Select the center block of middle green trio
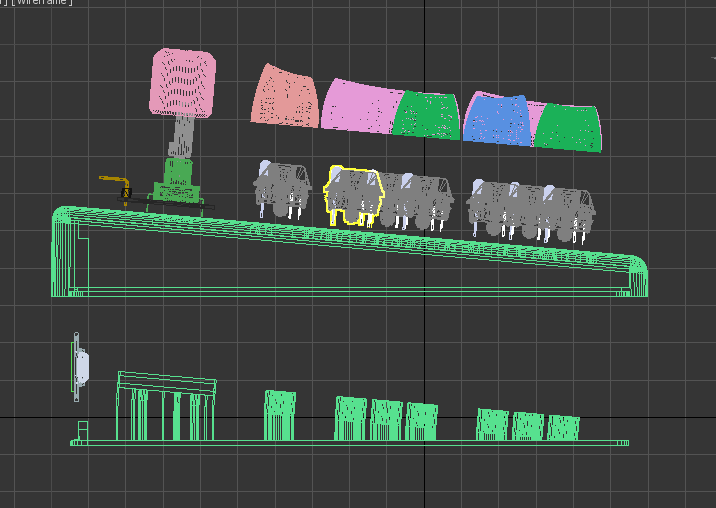Image resolution: width=716 pixels, height=508 pixels. click(386, 420)
